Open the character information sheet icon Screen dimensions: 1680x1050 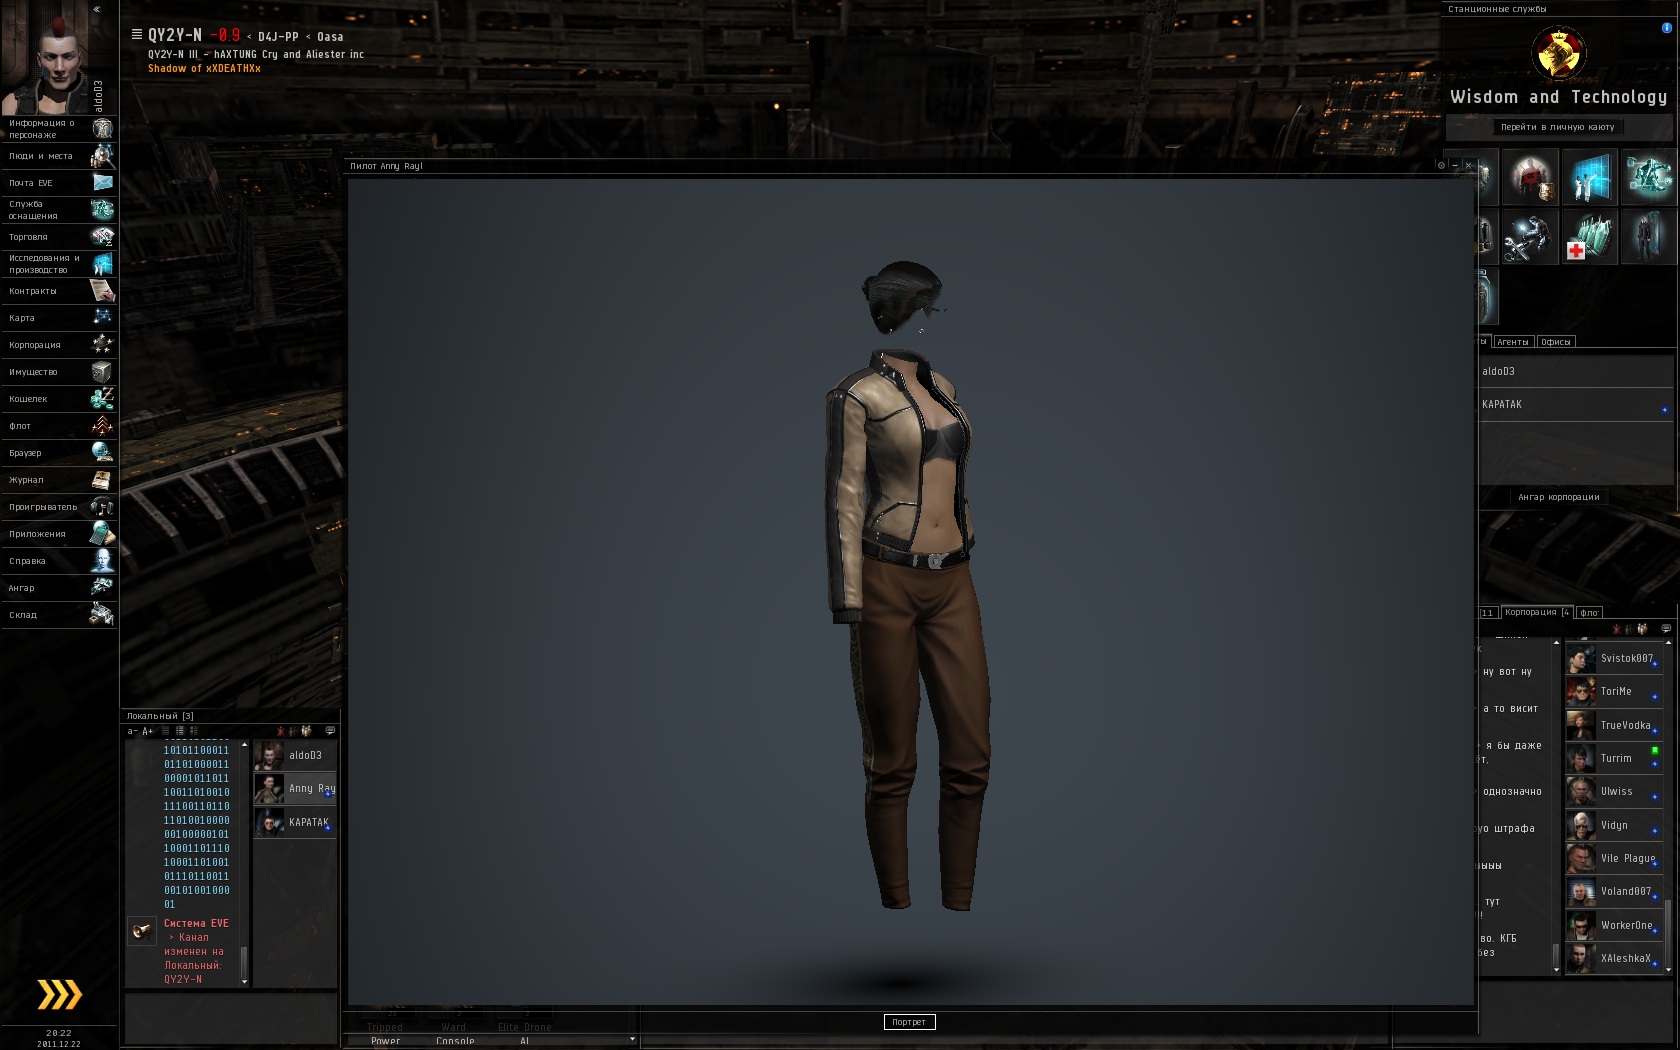pos(102,128)
